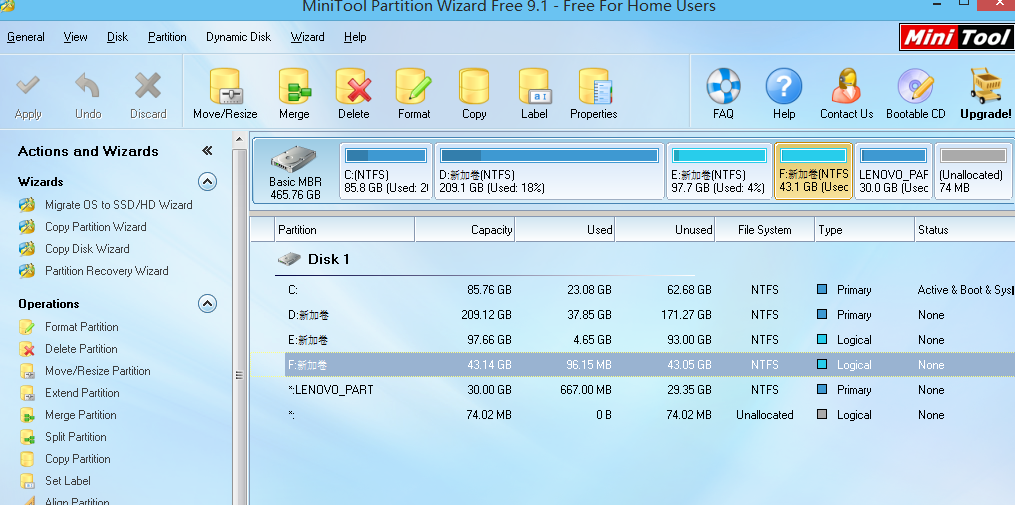The width and height of the screenshot is (1015, 505).
Task: Open the Help menu
Action: [355, 37]
